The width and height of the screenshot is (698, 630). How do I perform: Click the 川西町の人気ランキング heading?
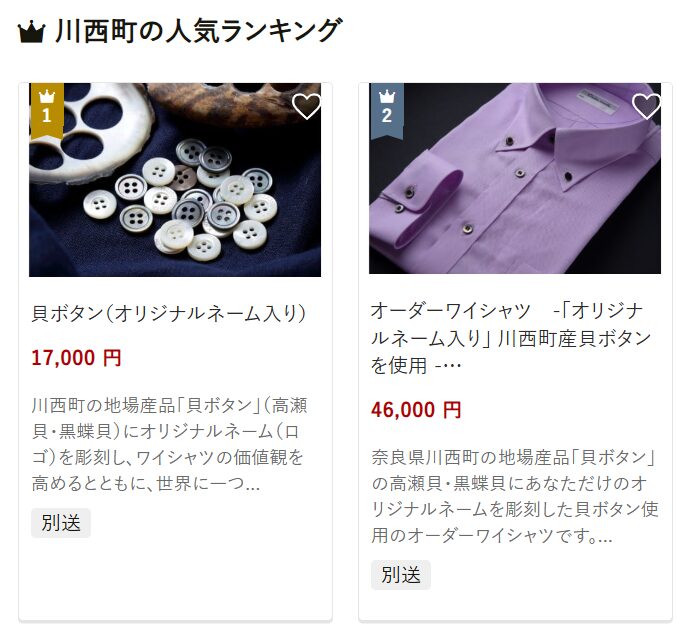(199, 31)
